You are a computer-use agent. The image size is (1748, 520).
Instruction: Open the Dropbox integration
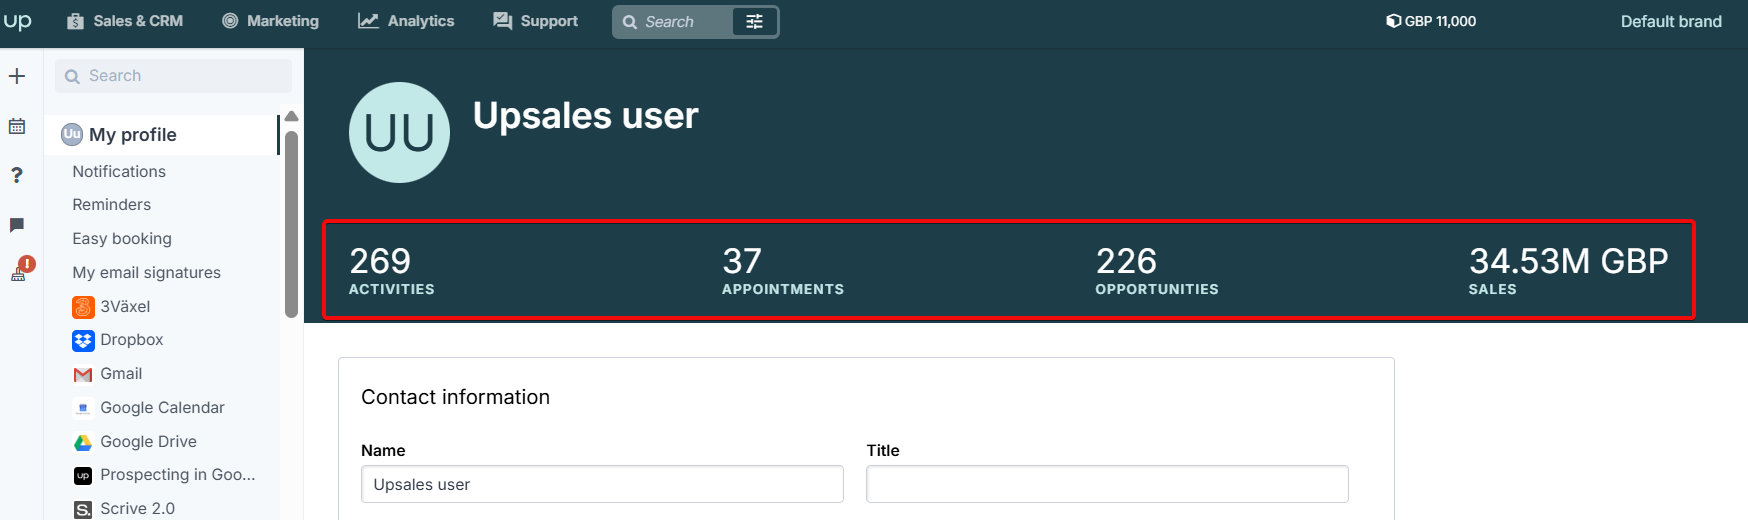(132, 340)
